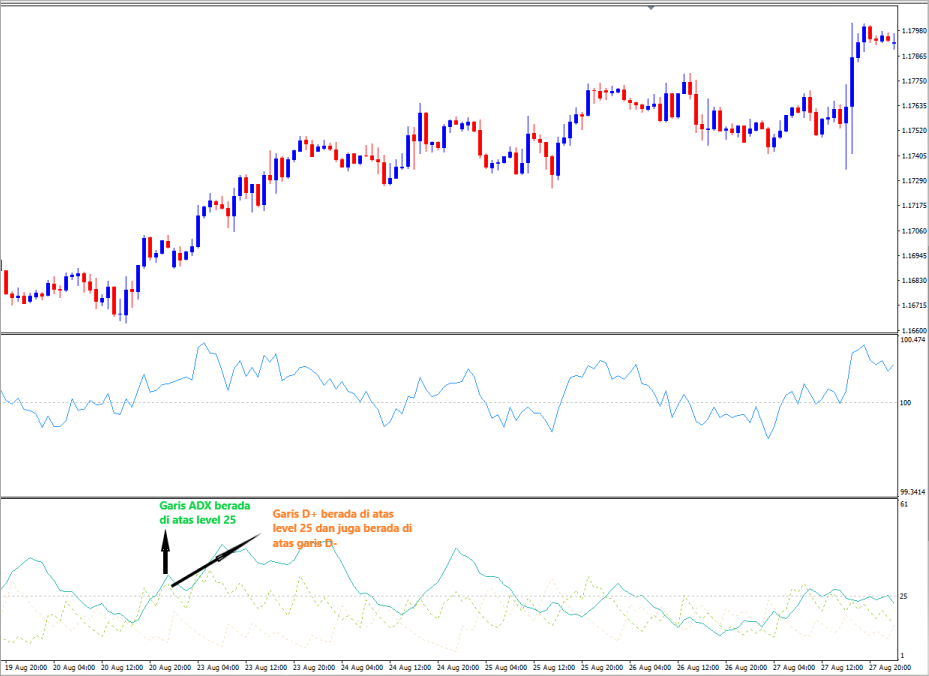Click the 1.17060 price axis label

tap(914, 231)
